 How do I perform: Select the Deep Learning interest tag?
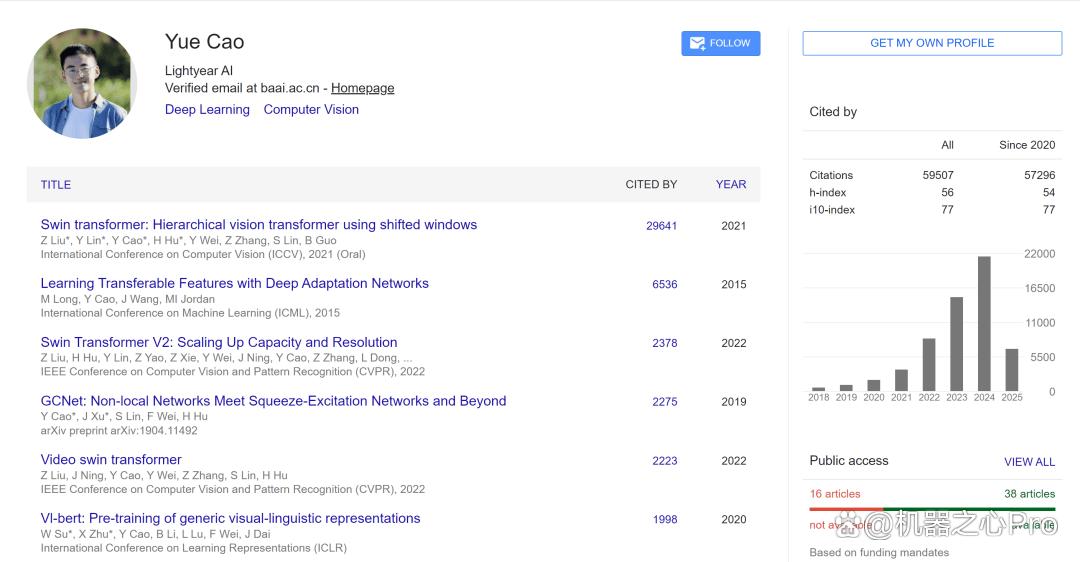pos(207,110)
